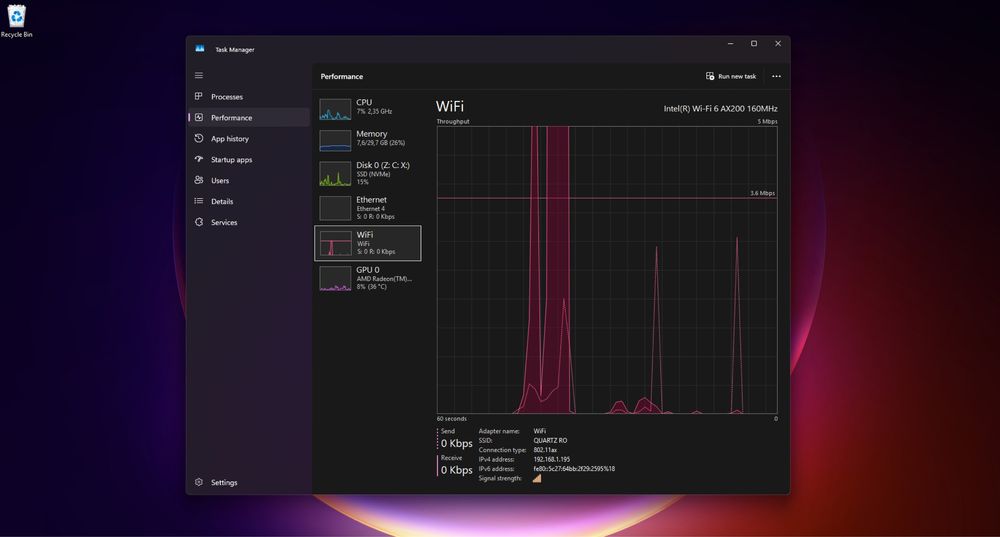
Task: Click the Run new task button label
Action: (737, 77)
